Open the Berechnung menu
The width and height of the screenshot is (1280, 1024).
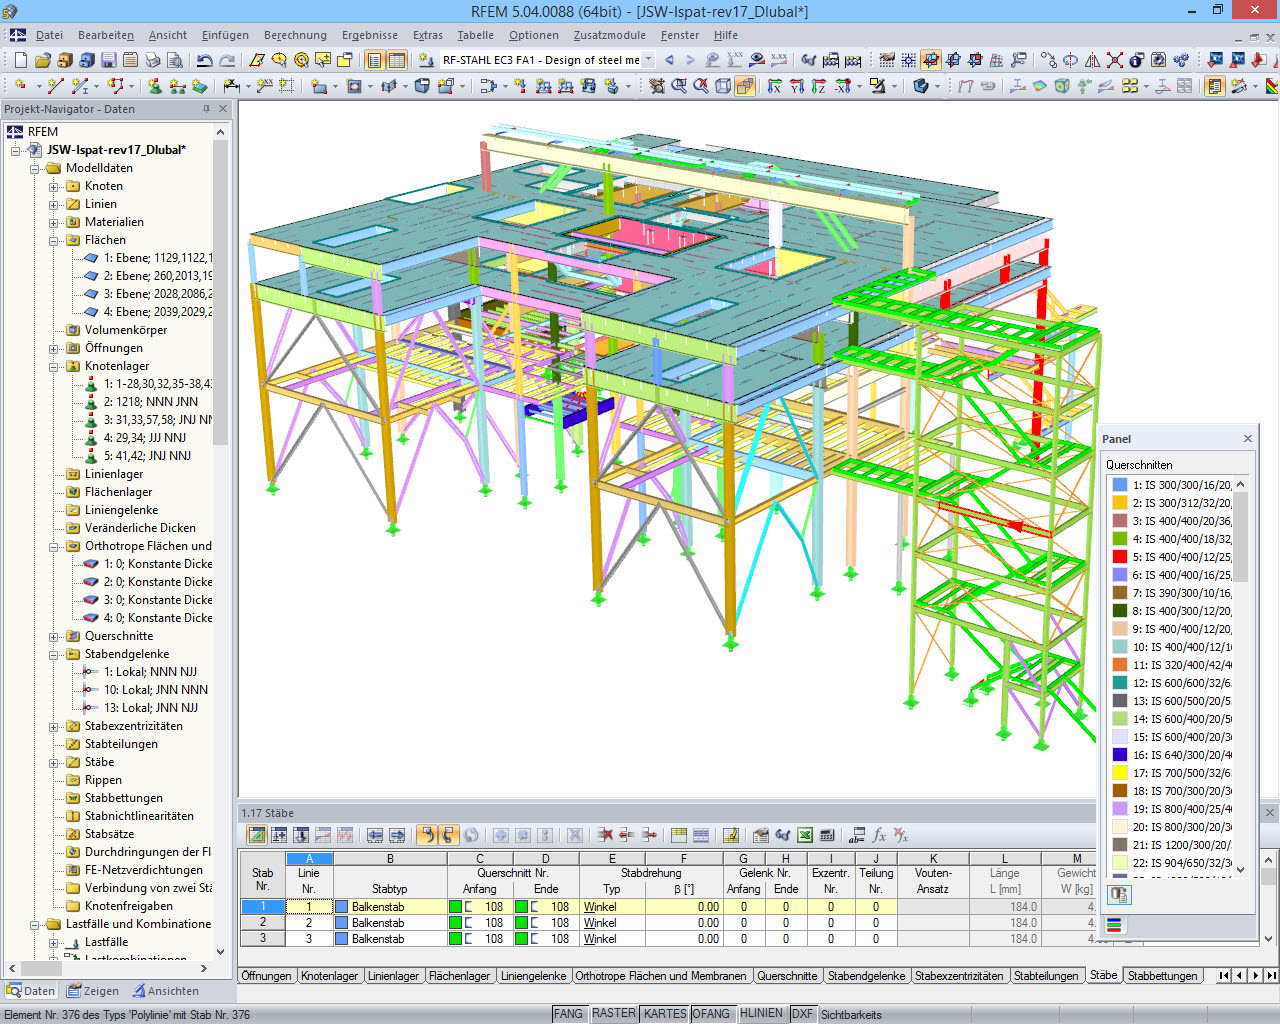295,35
